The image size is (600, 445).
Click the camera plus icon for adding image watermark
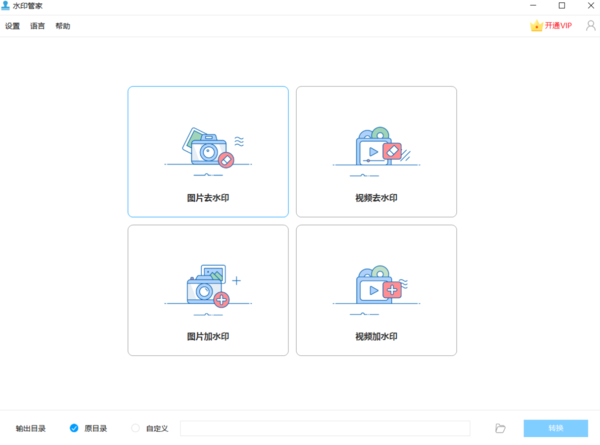point(207,287)
